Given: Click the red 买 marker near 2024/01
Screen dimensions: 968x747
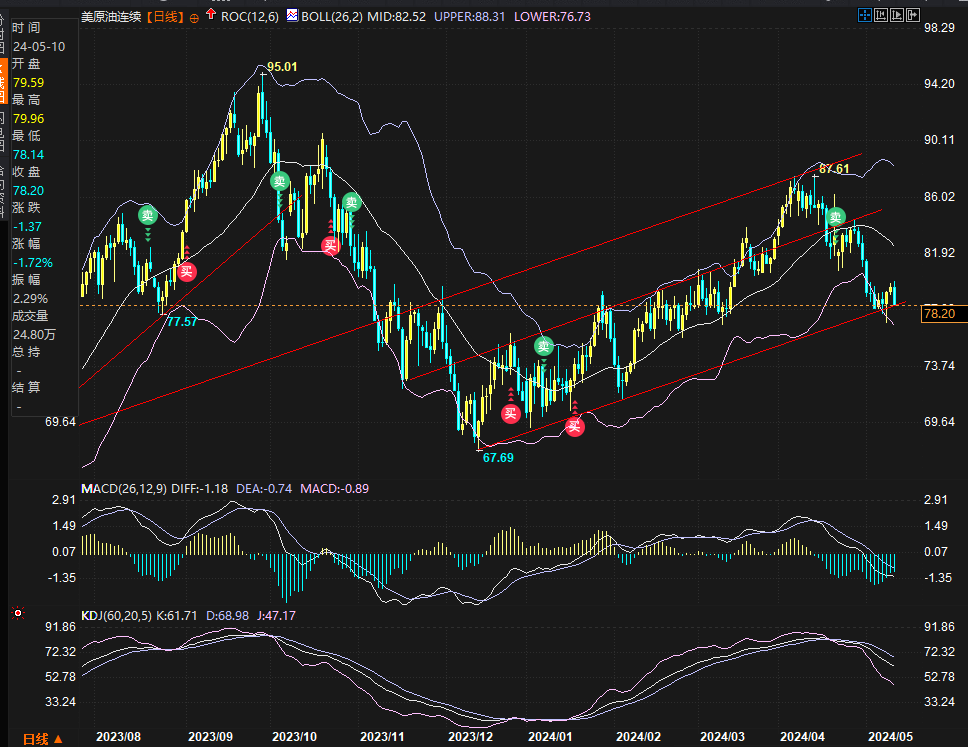Looking at the screenshot, I should coord(574,427).
